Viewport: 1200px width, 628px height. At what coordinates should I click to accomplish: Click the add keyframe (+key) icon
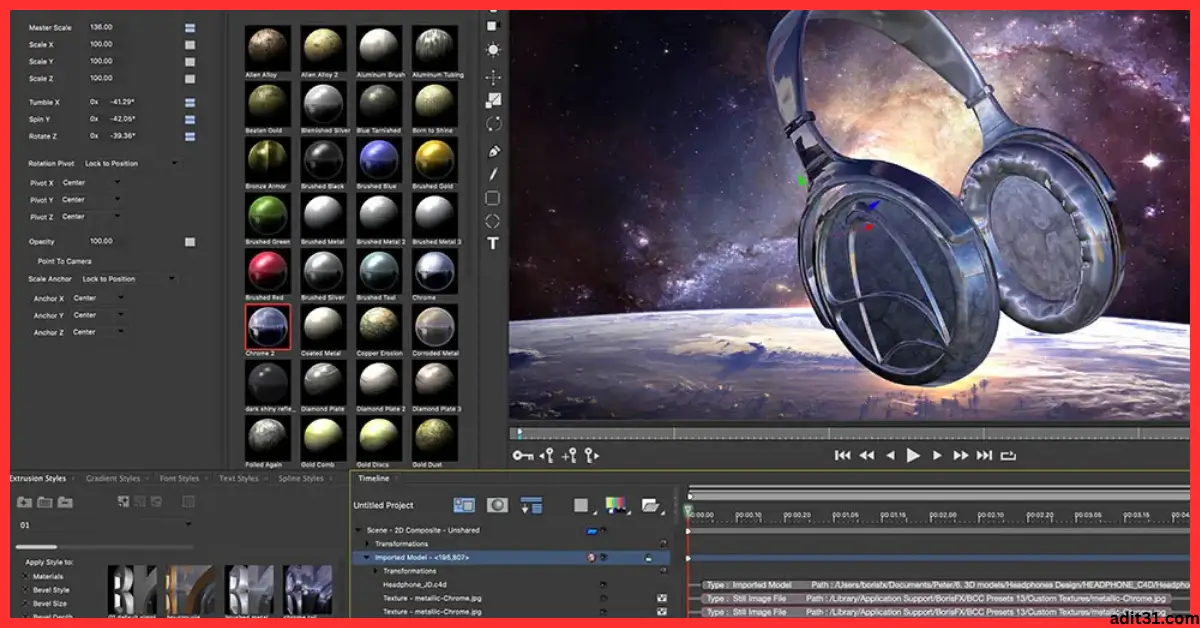(x=570, y=456)
